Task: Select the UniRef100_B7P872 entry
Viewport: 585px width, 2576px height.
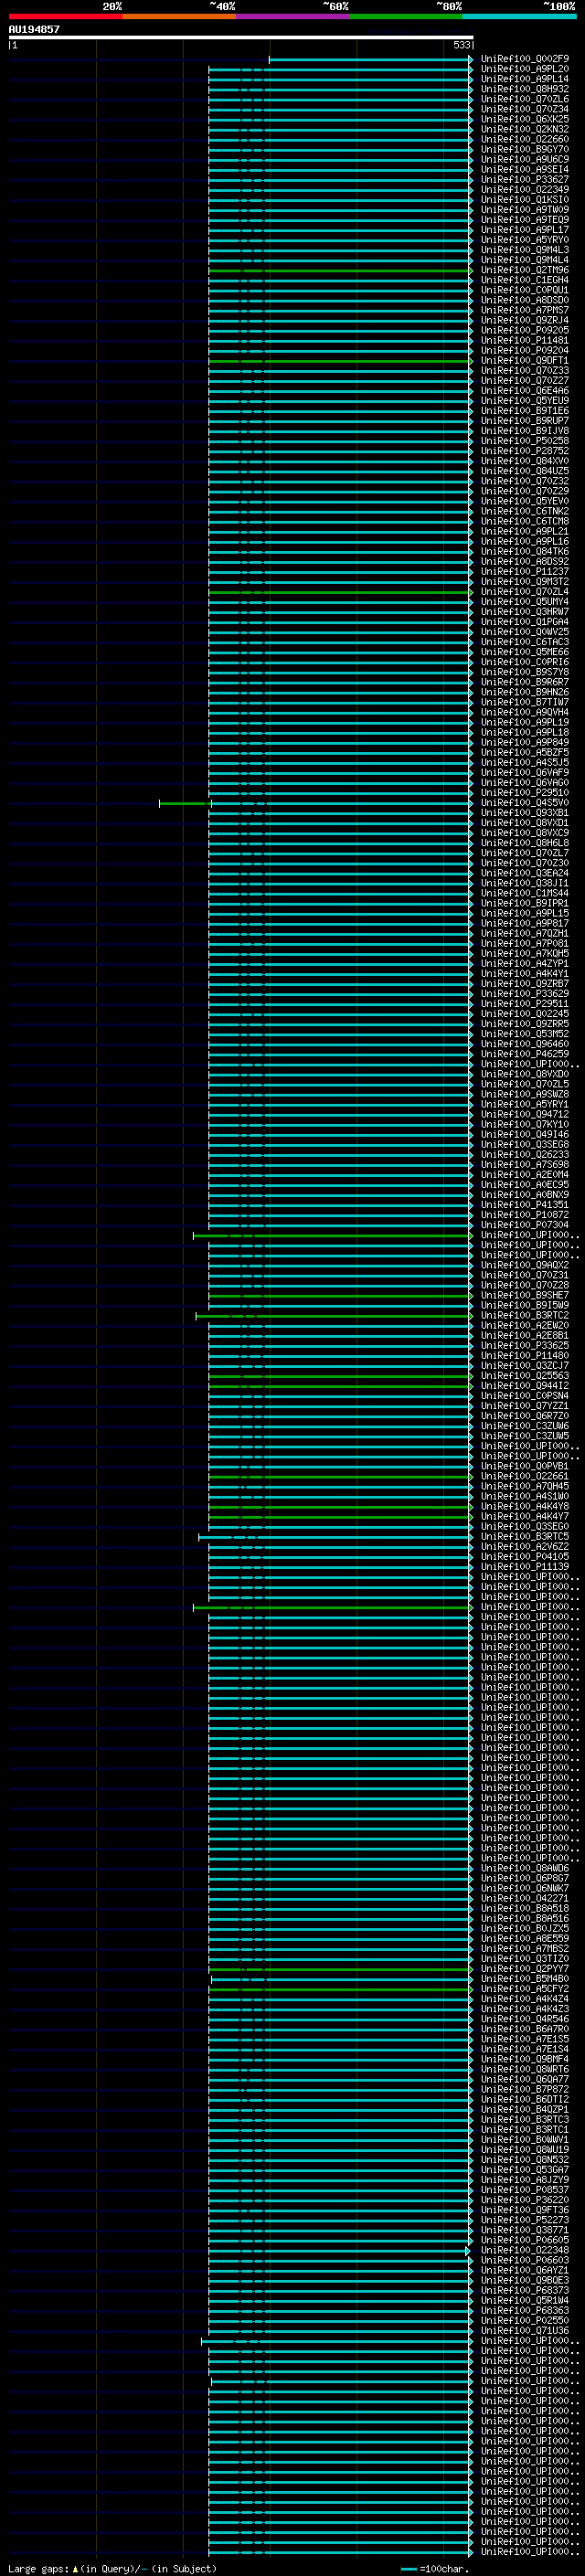Action: (524, 2089)
